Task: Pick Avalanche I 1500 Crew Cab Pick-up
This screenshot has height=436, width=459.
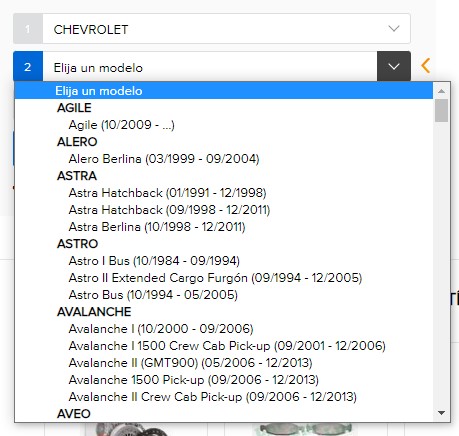Action: pyautogui.click(x=224, y=346)
